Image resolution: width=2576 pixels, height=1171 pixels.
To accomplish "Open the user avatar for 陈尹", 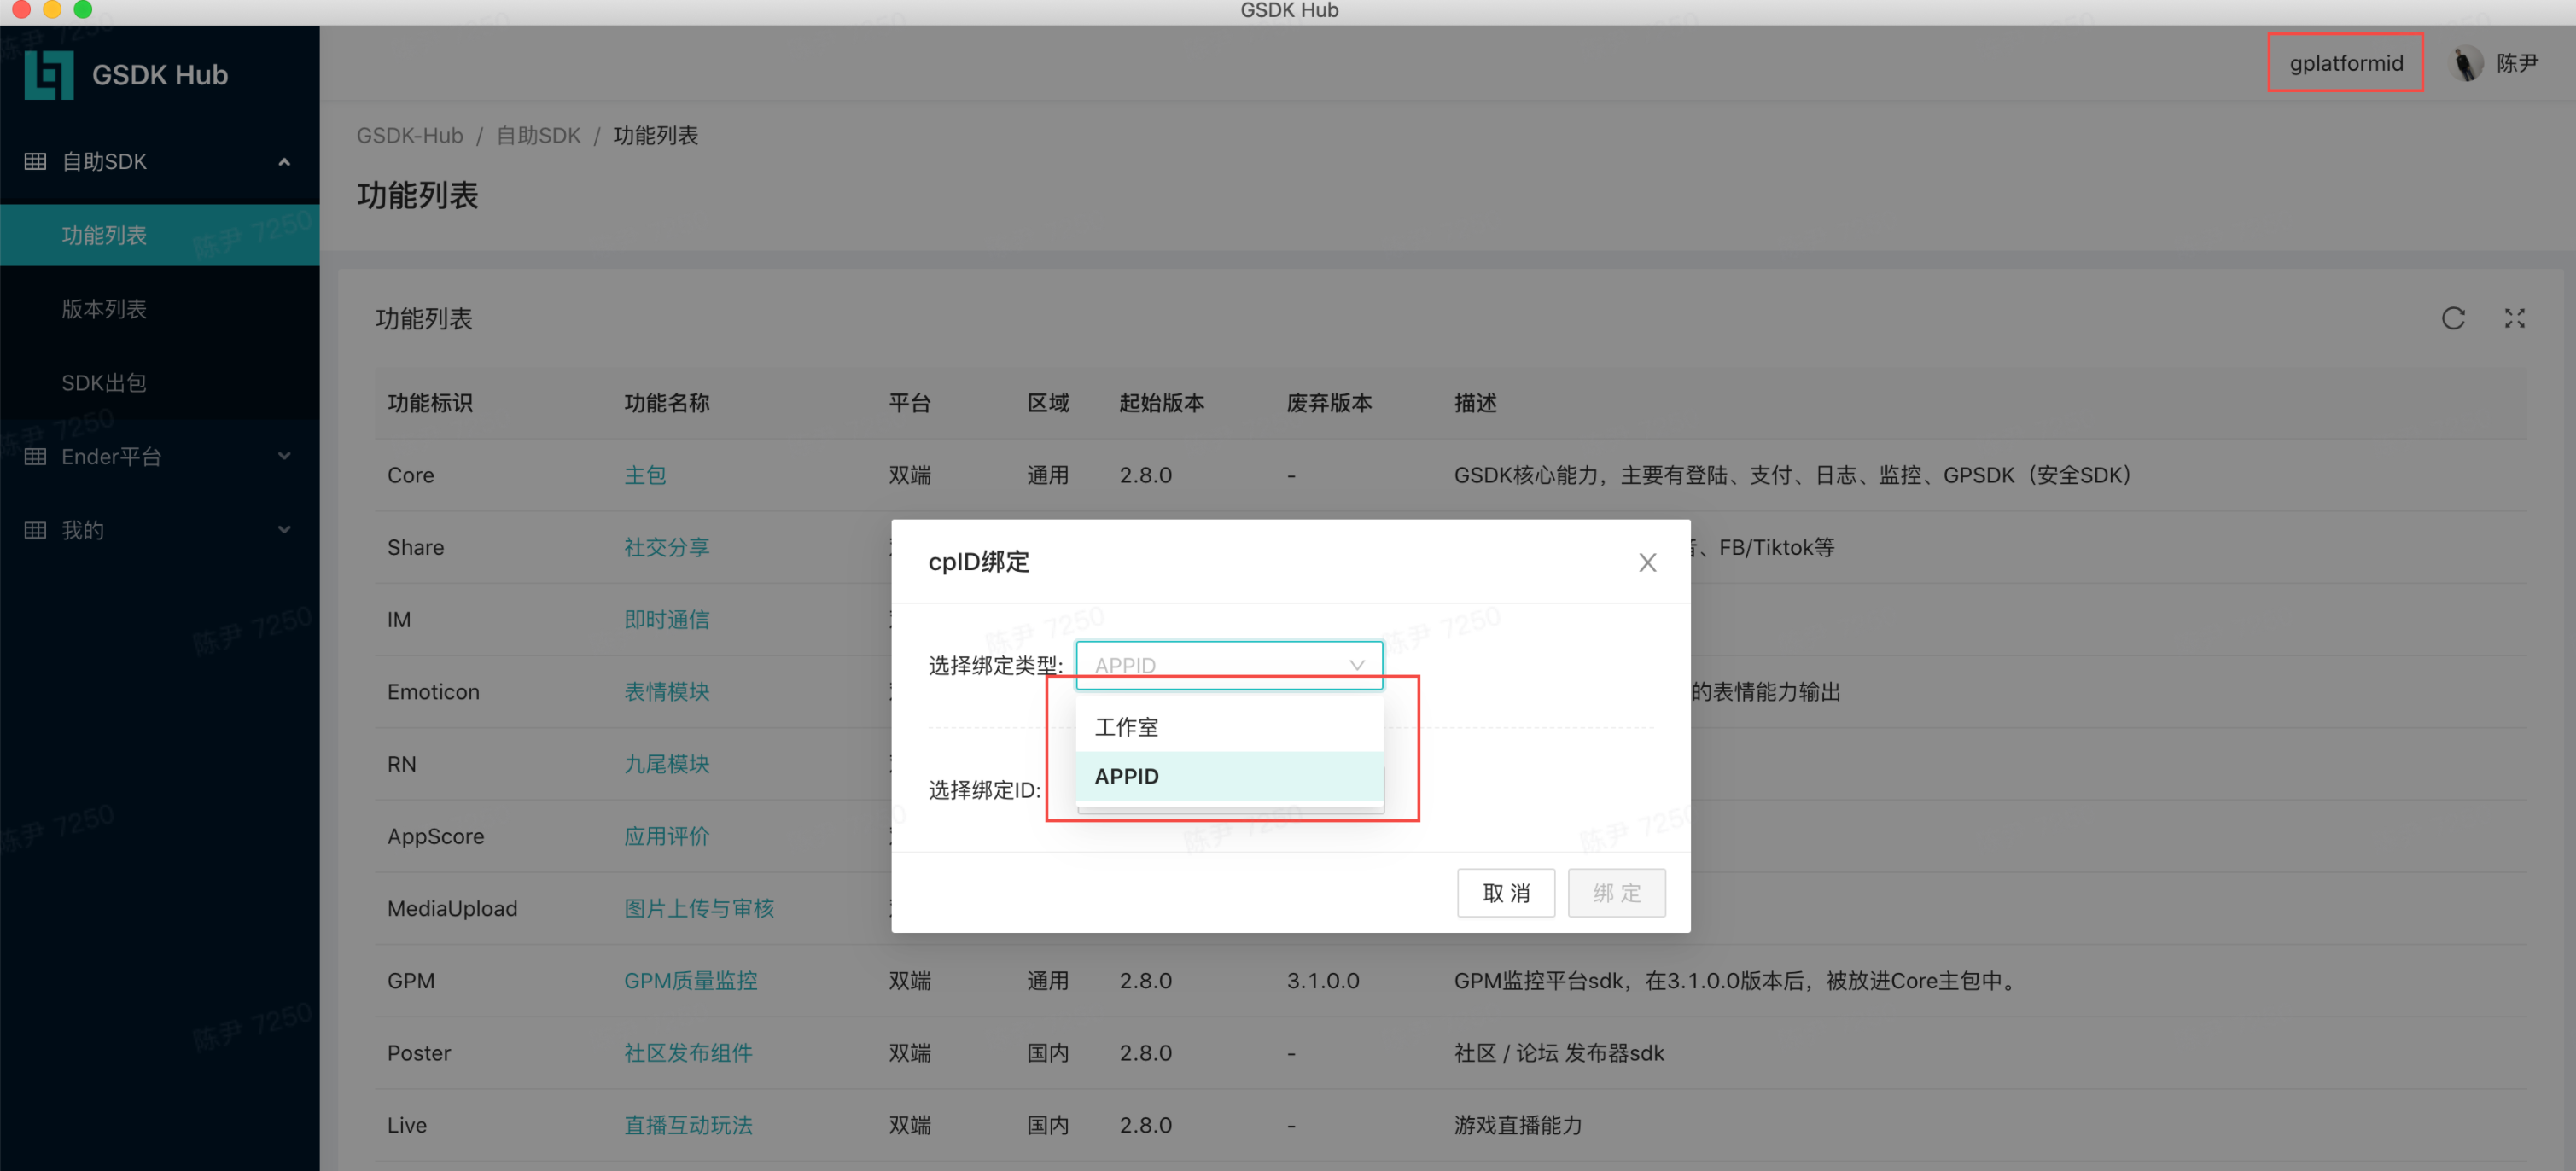I will click(x=2466, y=63).
